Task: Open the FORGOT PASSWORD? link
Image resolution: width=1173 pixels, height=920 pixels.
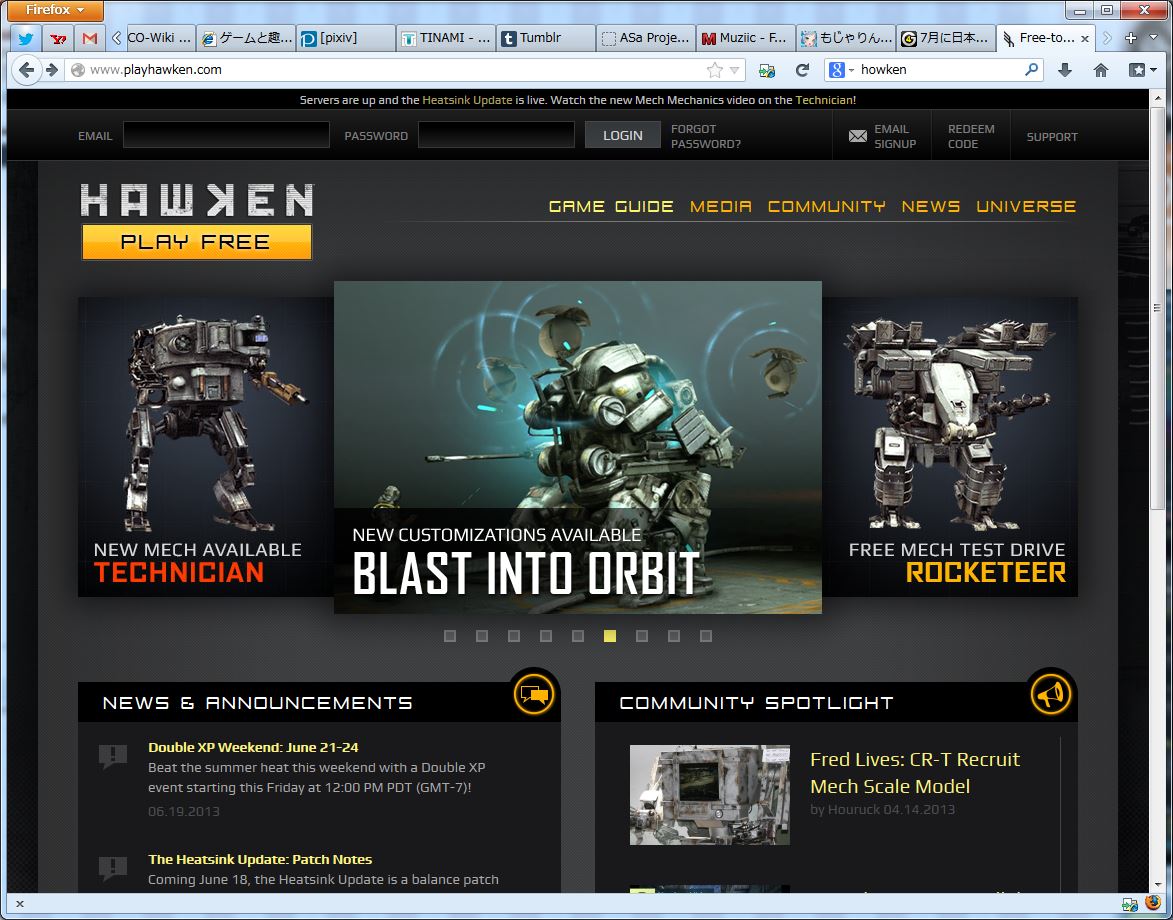Action: (x=705, y=136)
